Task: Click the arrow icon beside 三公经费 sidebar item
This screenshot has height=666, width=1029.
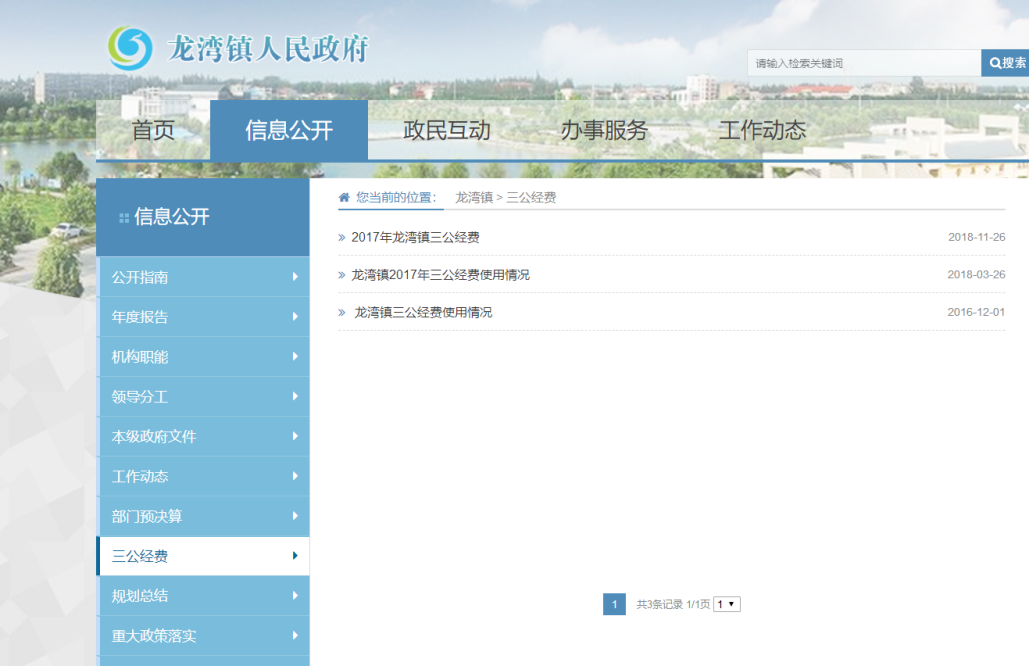Action: pyautogui.click(x=295, y=556)
